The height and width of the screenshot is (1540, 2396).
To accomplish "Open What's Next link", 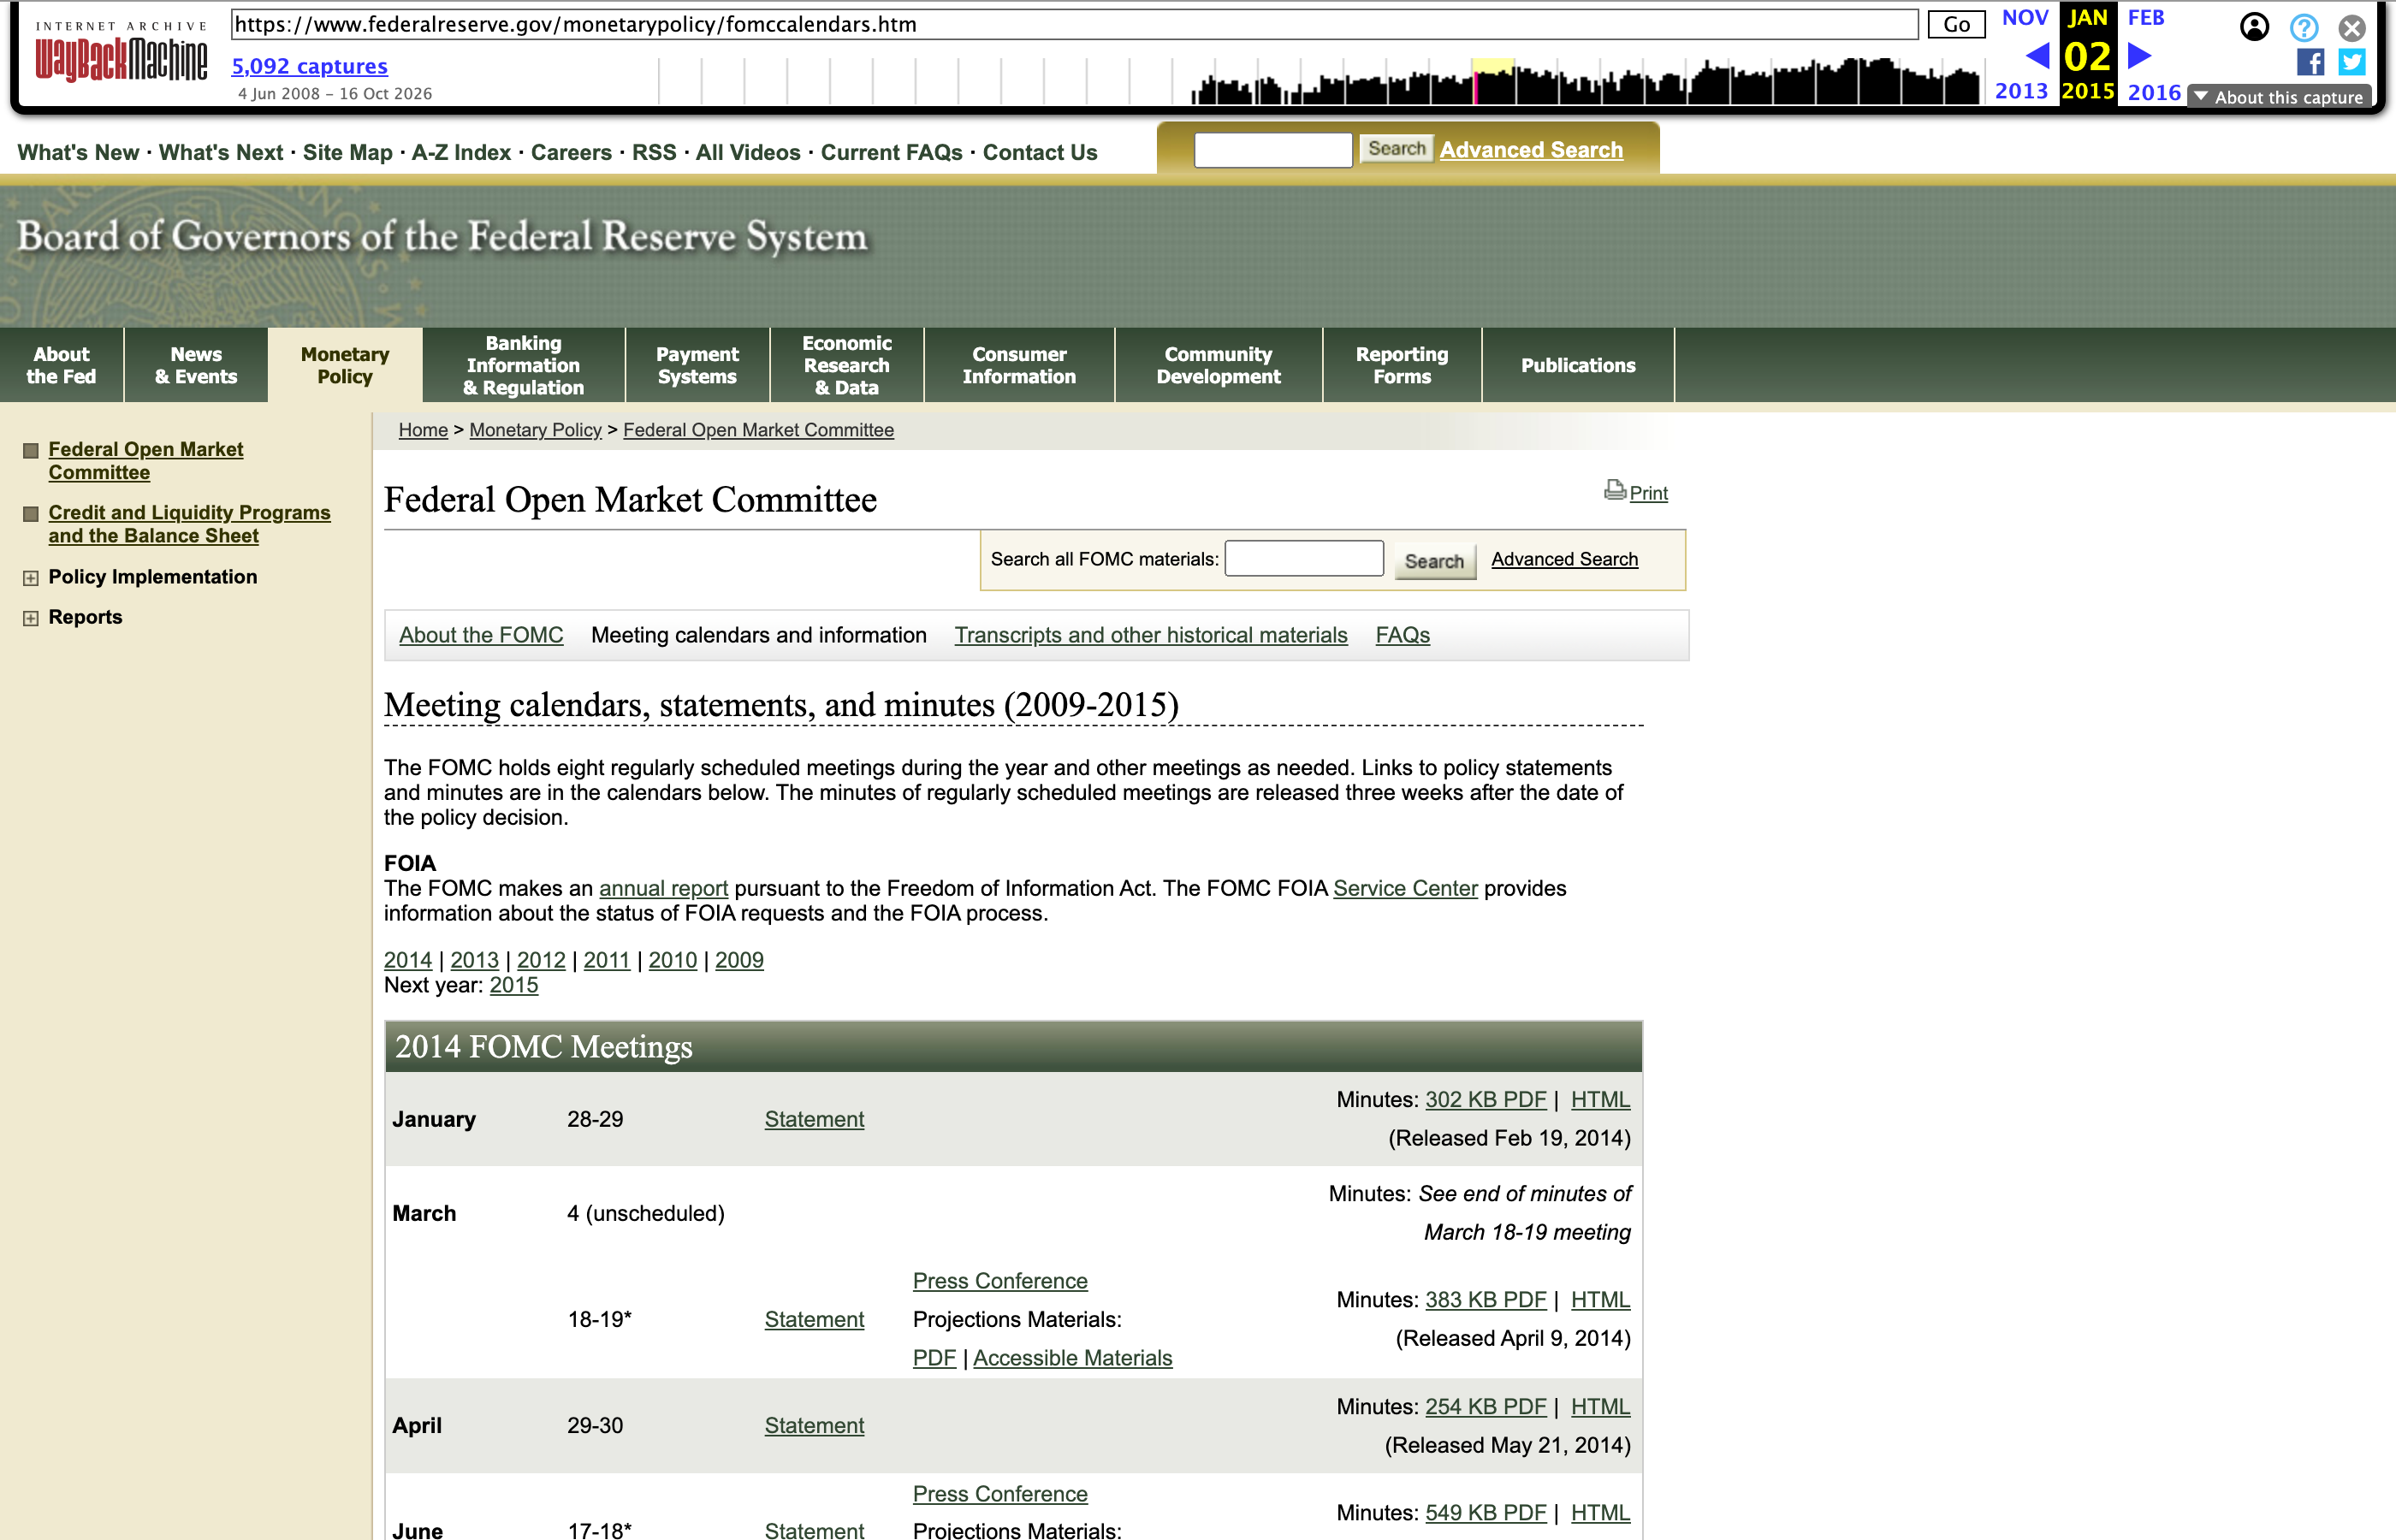I will [x=221, y=152].
